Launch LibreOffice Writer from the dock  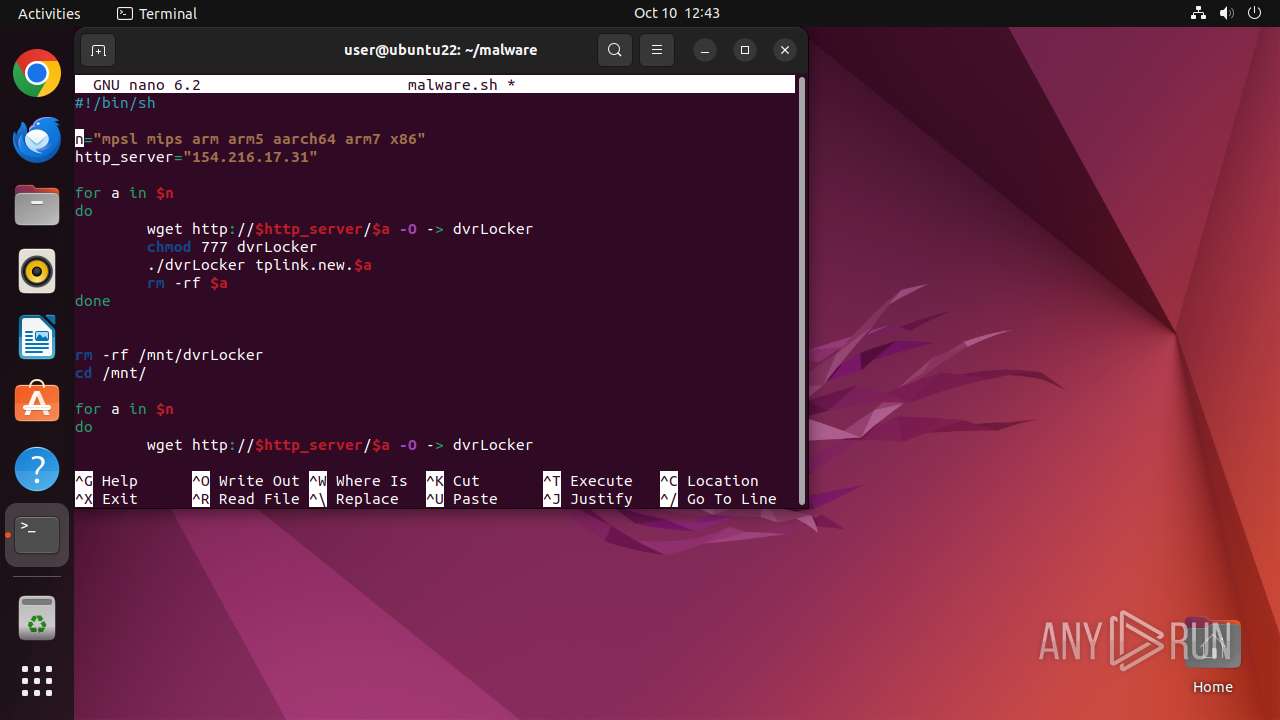click(37, 337)
